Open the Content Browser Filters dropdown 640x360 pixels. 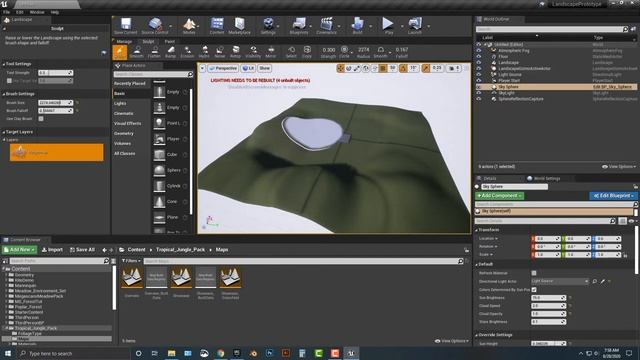(131, 261)
